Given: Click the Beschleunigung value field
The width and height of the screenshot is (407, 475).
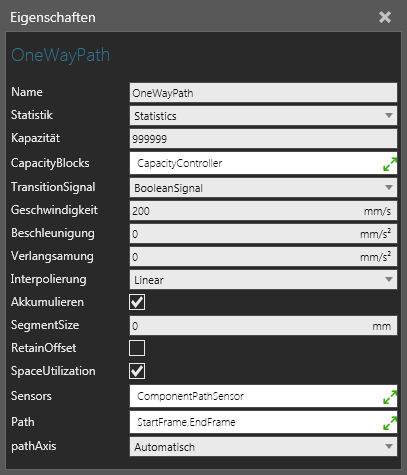Looking at the screenshot, I should click(263, 234).
